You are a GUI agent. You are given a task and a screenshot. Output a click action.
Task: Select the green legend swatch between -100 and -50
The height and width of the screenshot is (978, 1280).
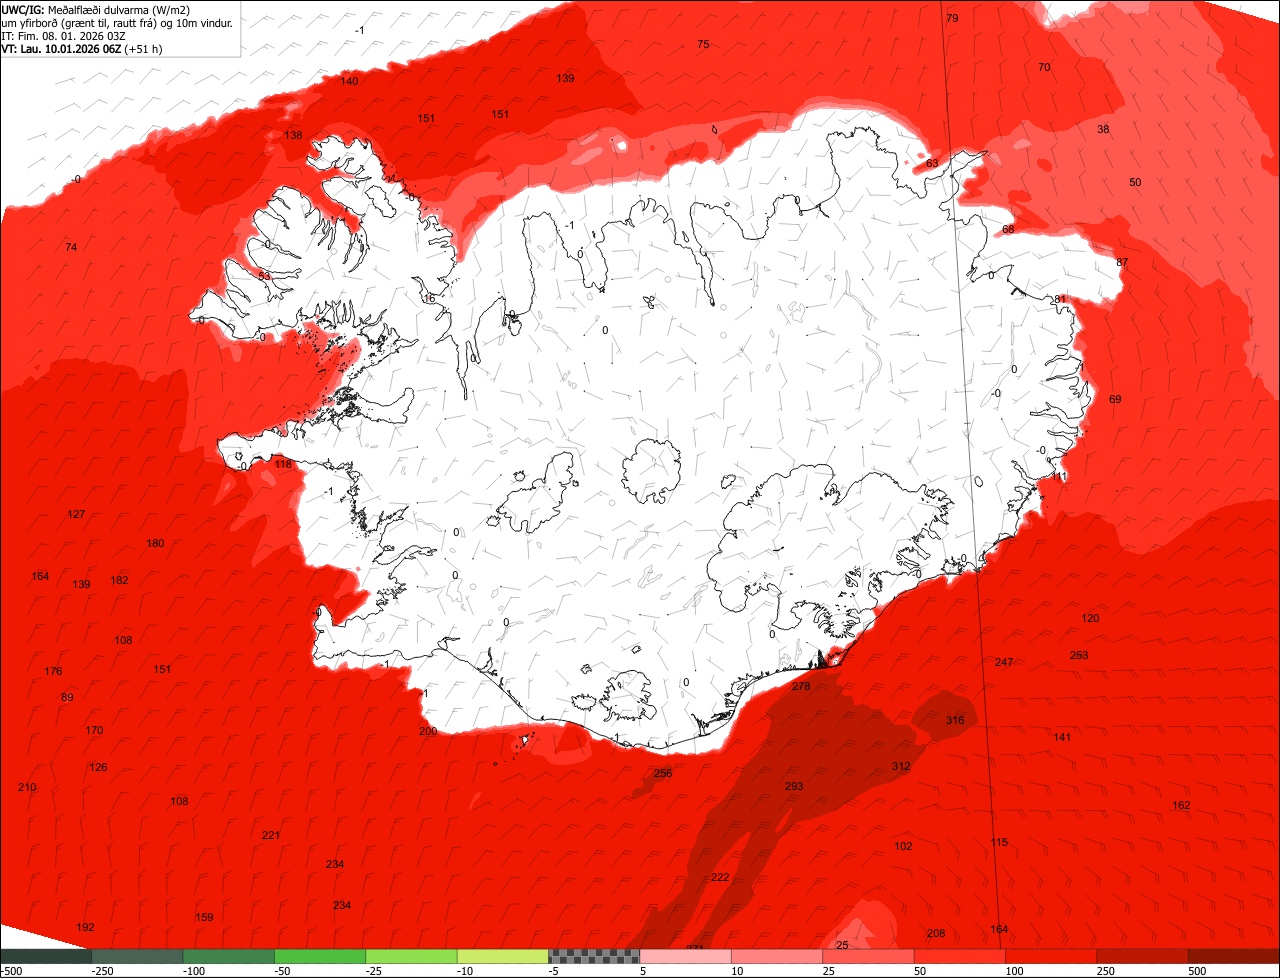(x=228, y=956)
